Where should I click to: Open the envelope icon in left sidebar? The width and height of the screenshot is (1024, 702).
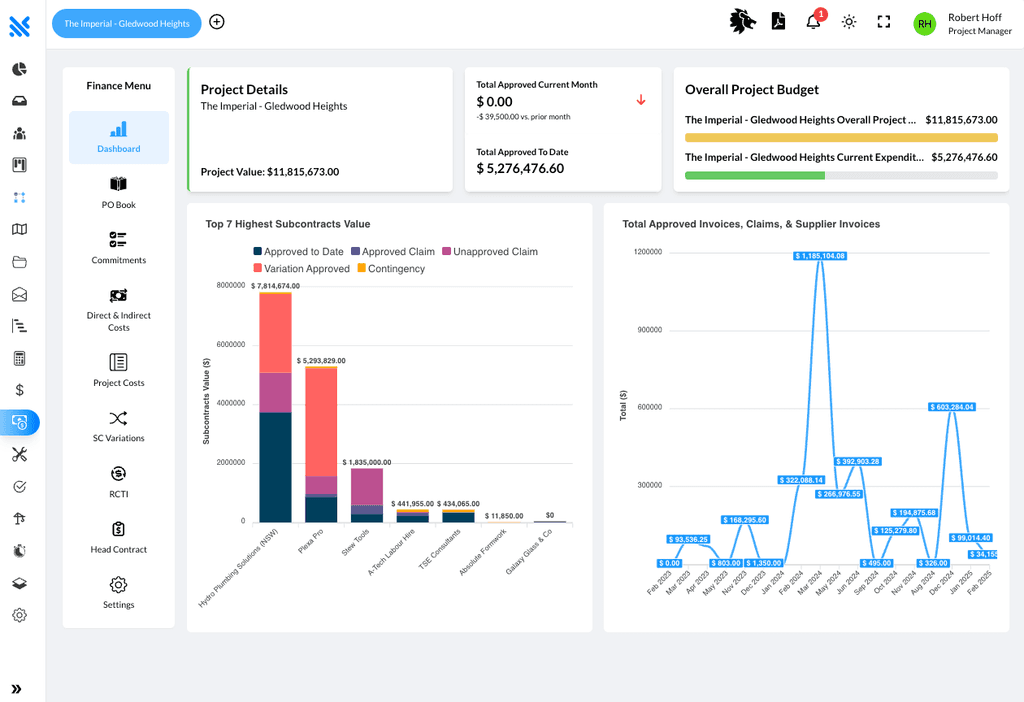pos(20,294)
